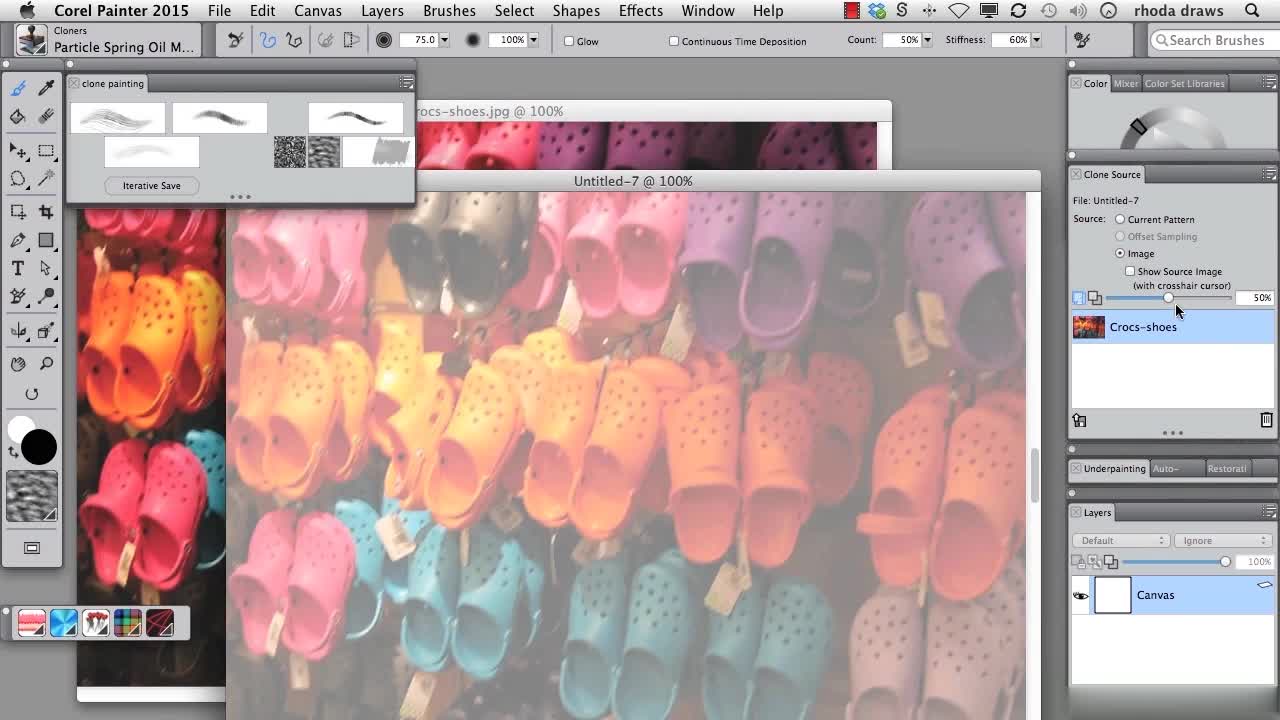The height and width of the screenshot is (720, 1280).
Task: Select the Rectangular Shape tool
Action: pyautogui.click(x=46, y=240)
